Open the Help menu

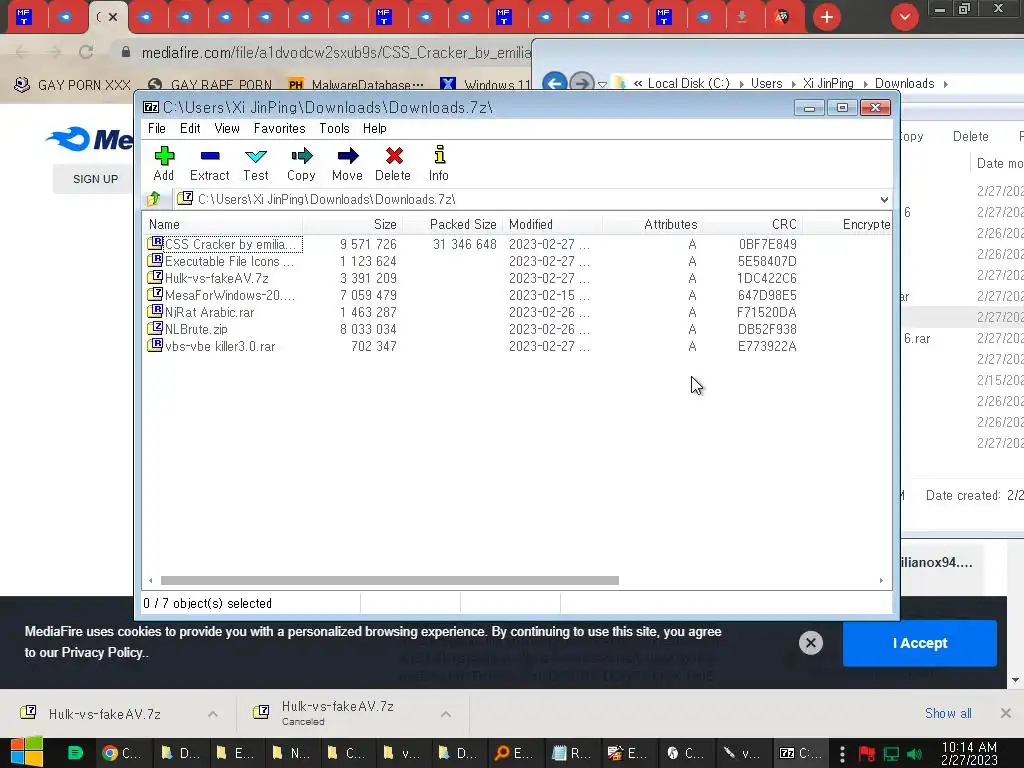coord(375,129)
